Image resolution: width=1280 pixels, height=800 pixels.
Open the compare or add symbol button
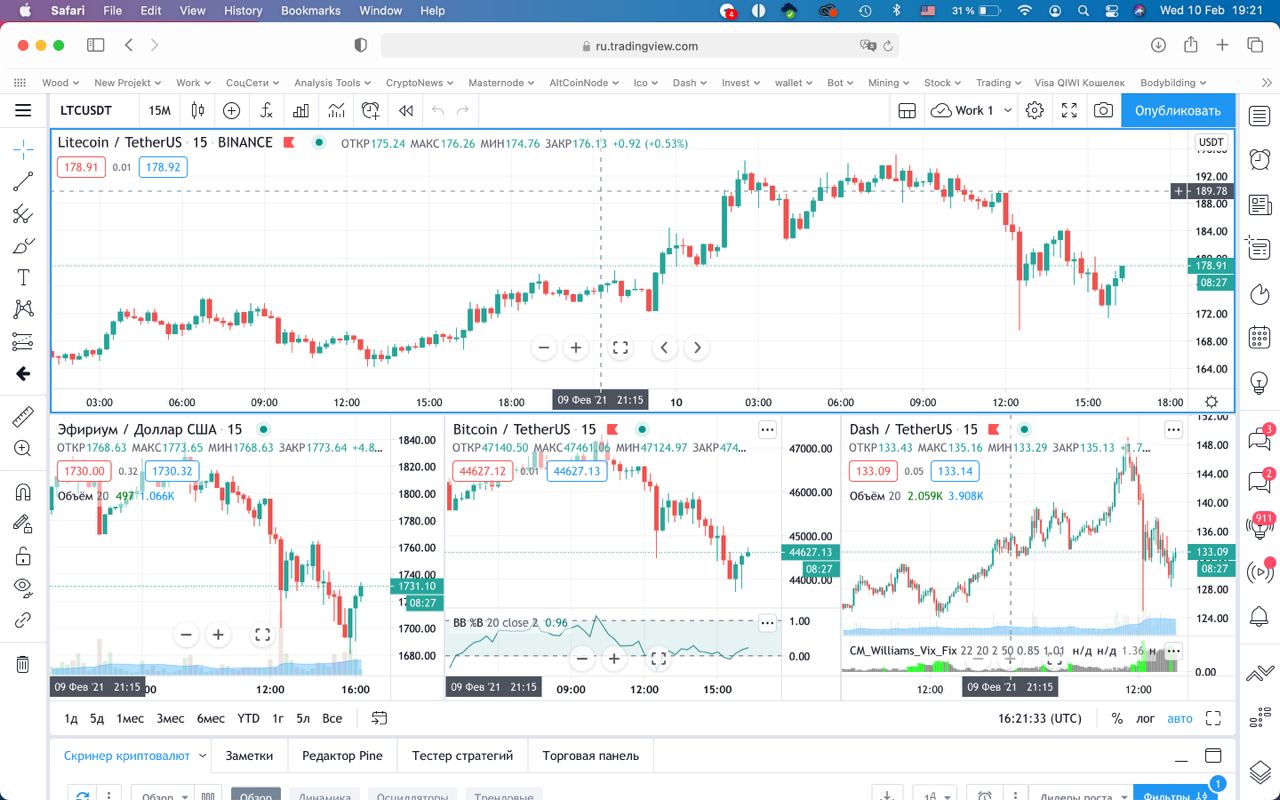[x=231, y=110]
